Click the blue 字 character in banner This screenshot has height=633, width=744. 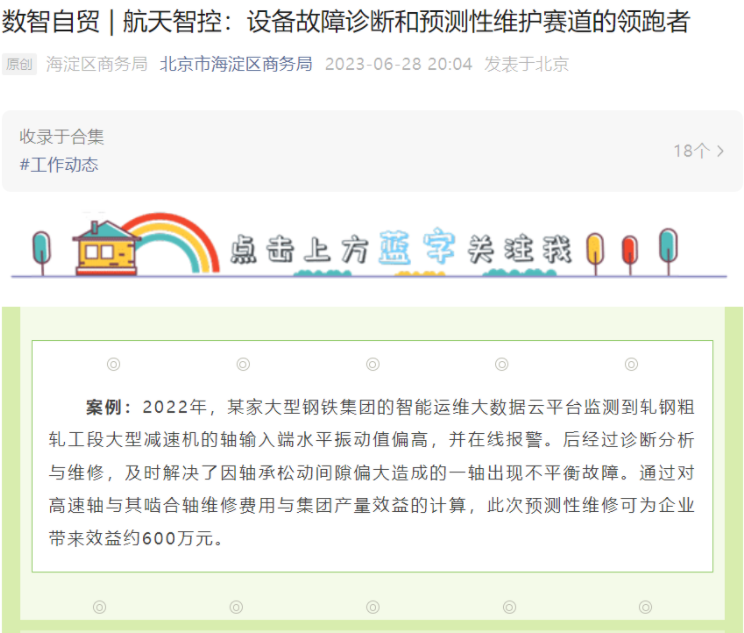pos(439,245)
